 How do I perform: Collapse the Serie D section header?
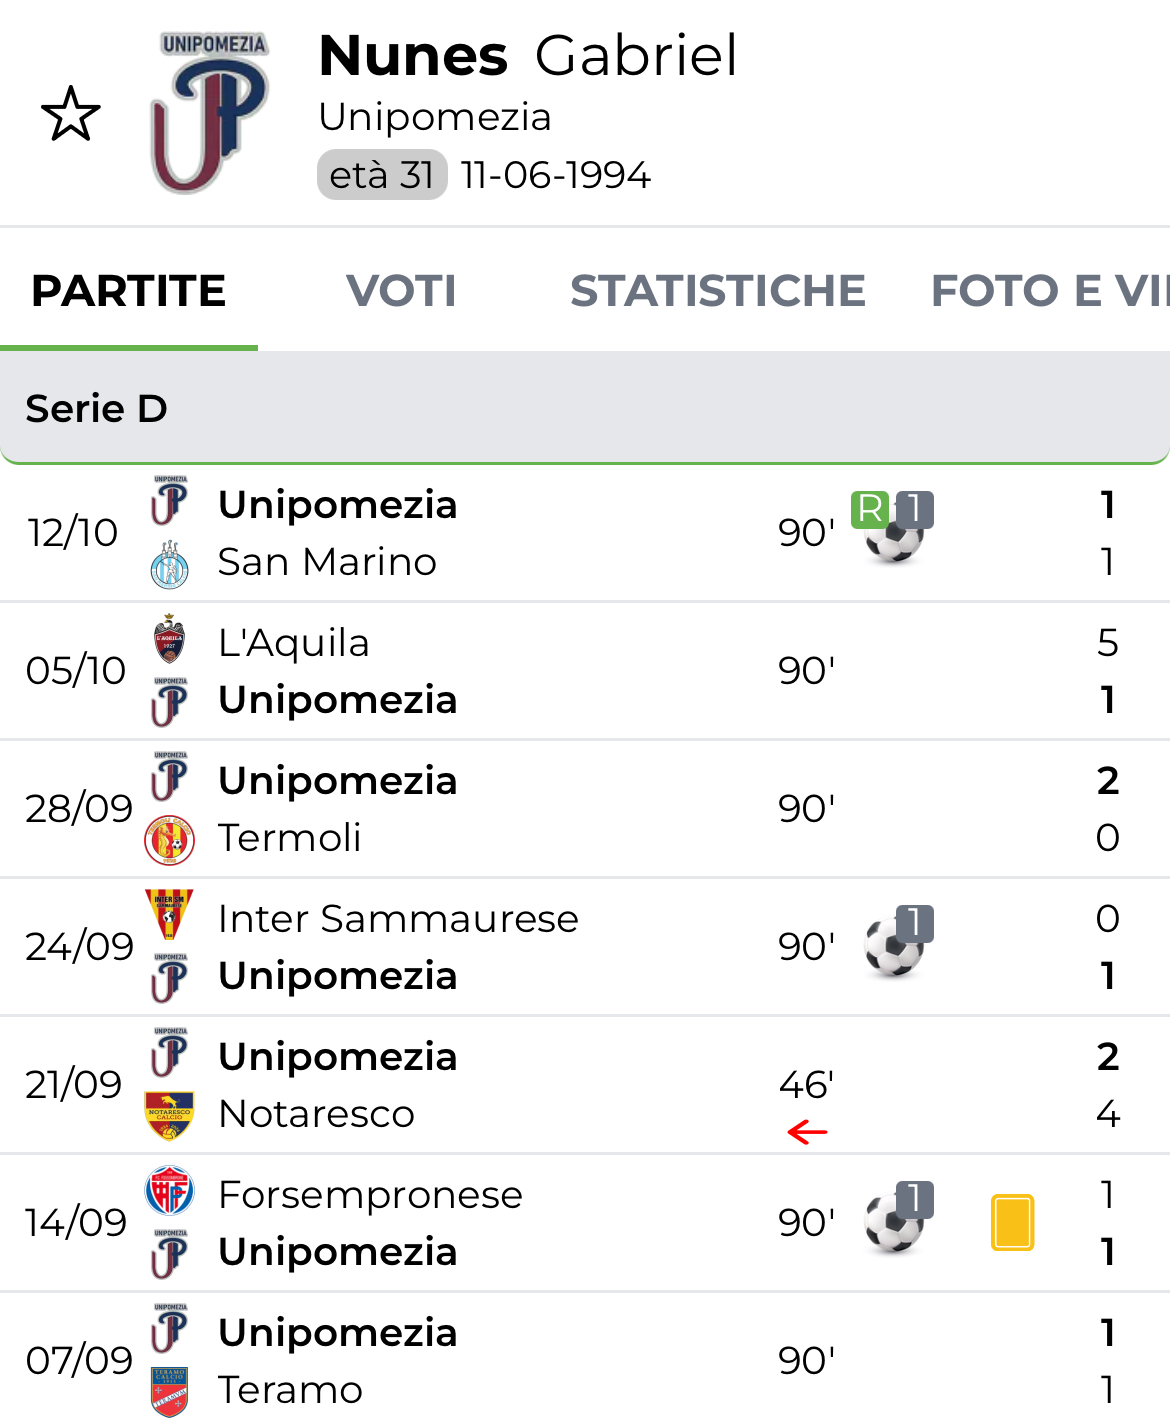[585, 408]
